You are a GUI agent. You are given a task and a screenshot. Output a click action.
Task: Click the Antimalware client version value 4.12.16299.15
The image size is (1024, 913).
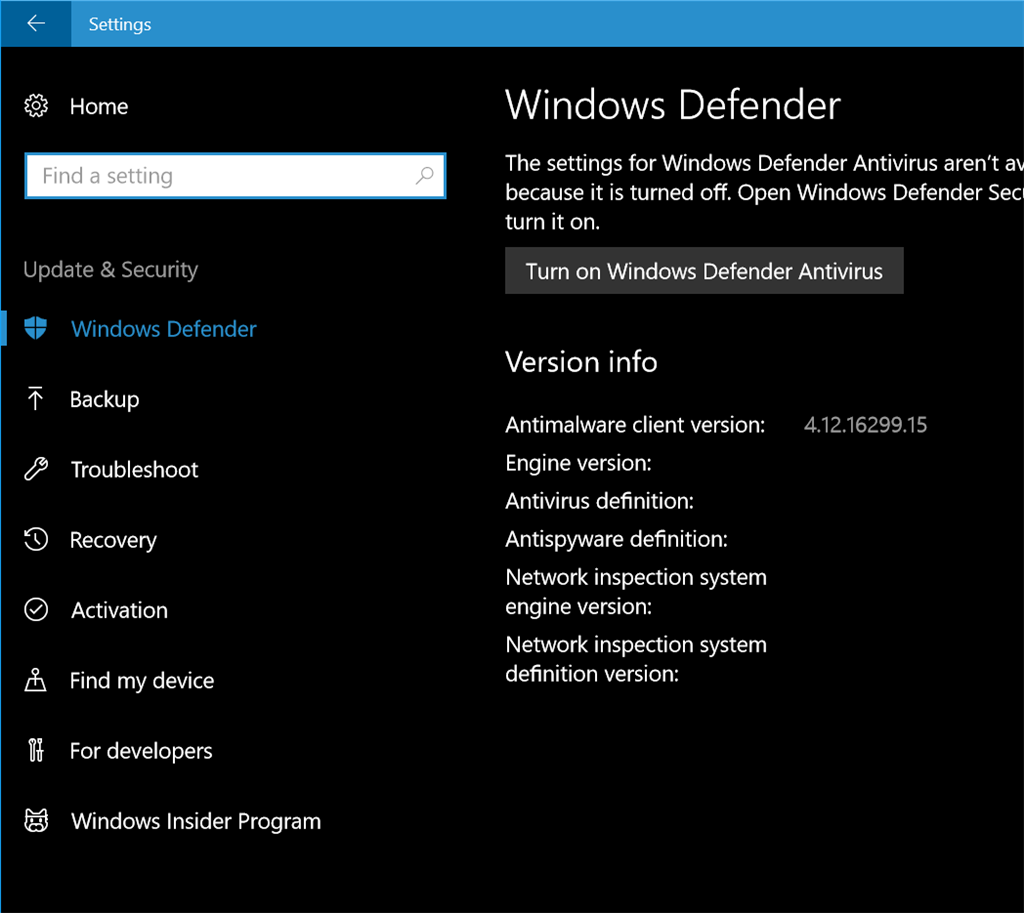click(x=865, y=425)
